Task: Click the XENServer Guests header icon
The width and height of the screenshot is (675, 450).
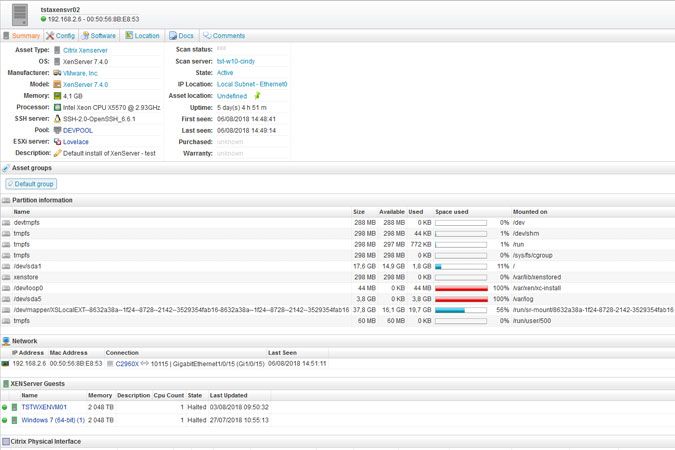Action: pyautogui.click(x=6, y=384)
